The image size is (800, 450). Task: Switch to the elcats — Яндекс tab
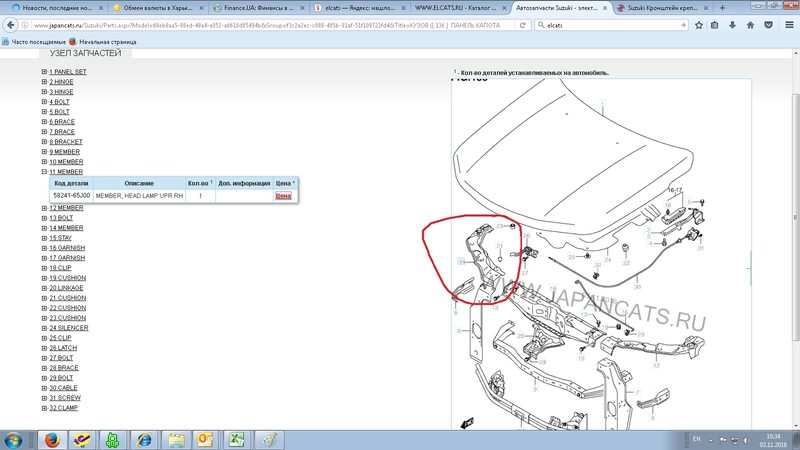click(359, 8)
